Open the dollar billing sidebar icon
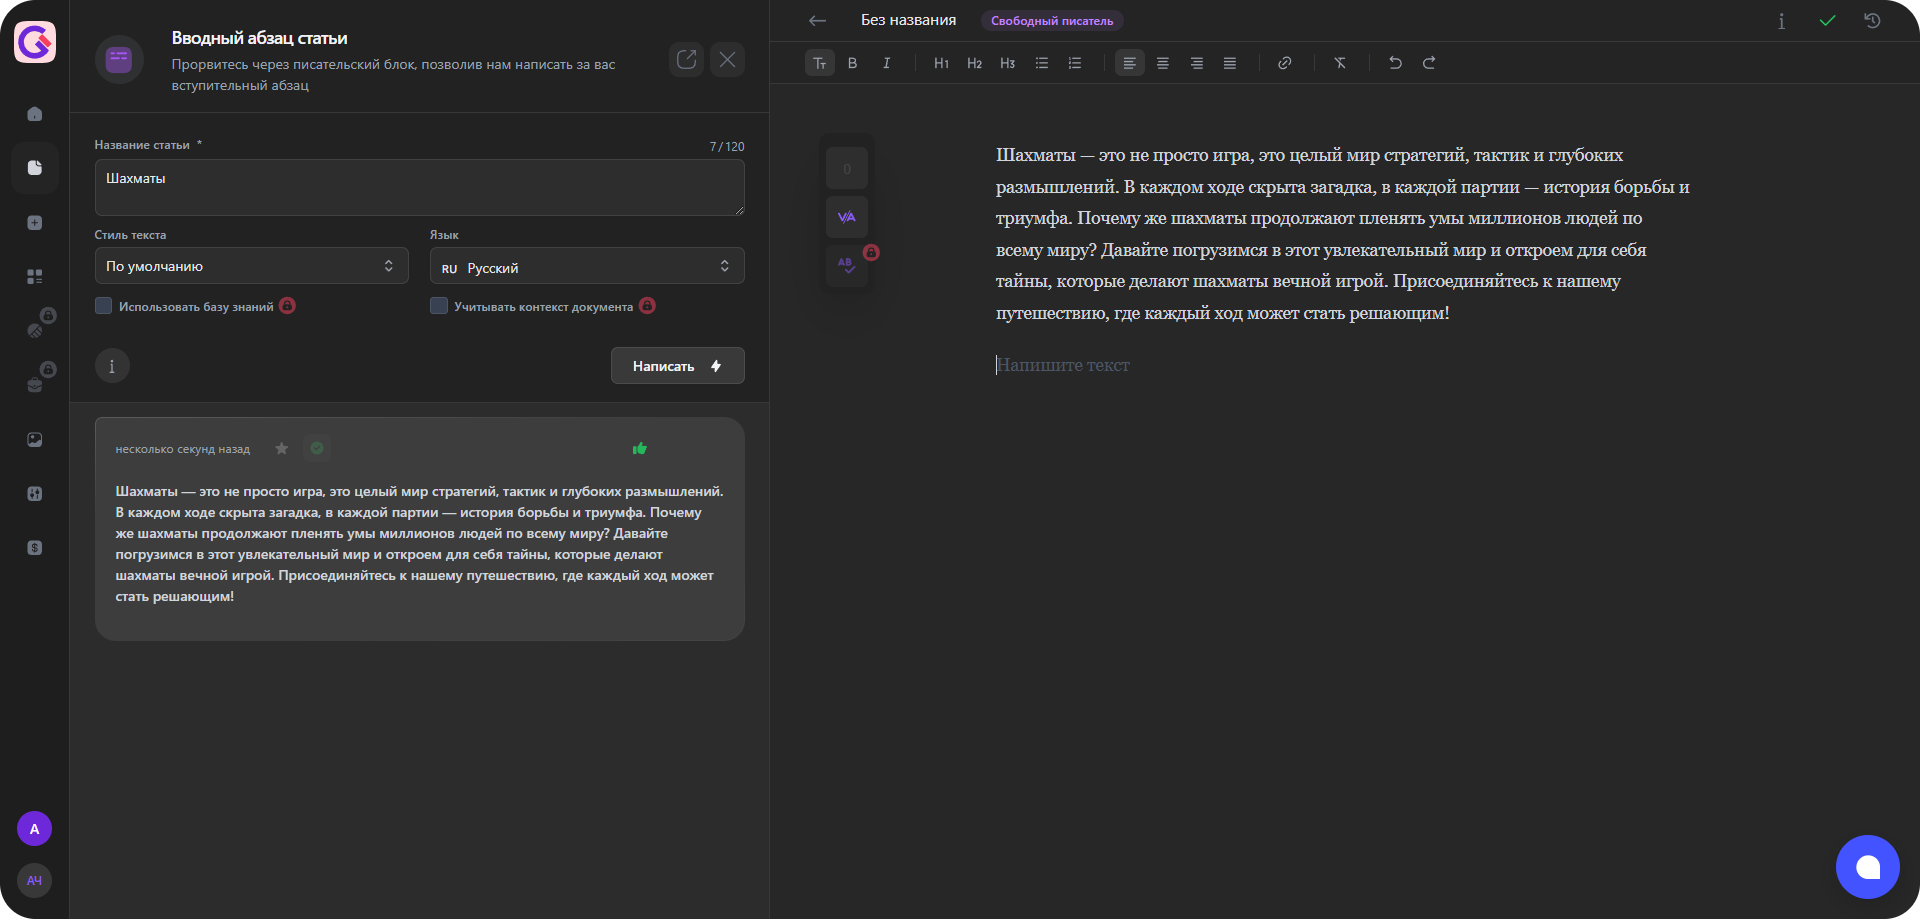 tap(35, 547)
